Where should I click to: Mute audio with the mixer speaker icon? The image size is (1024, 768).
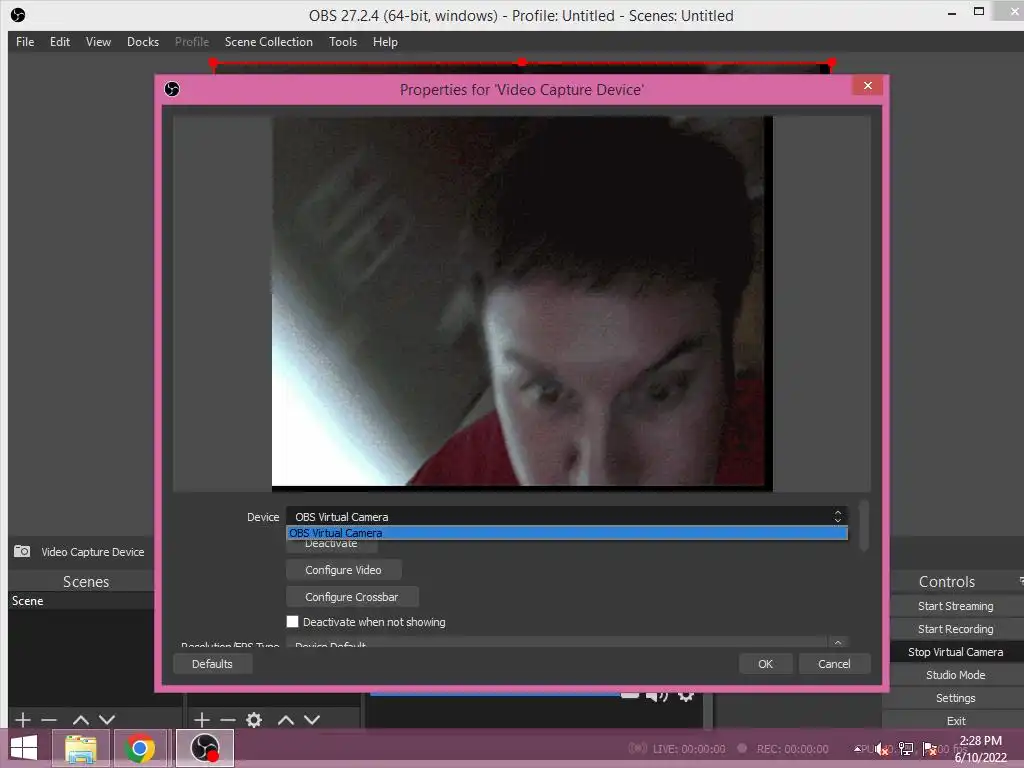(656, 696)
